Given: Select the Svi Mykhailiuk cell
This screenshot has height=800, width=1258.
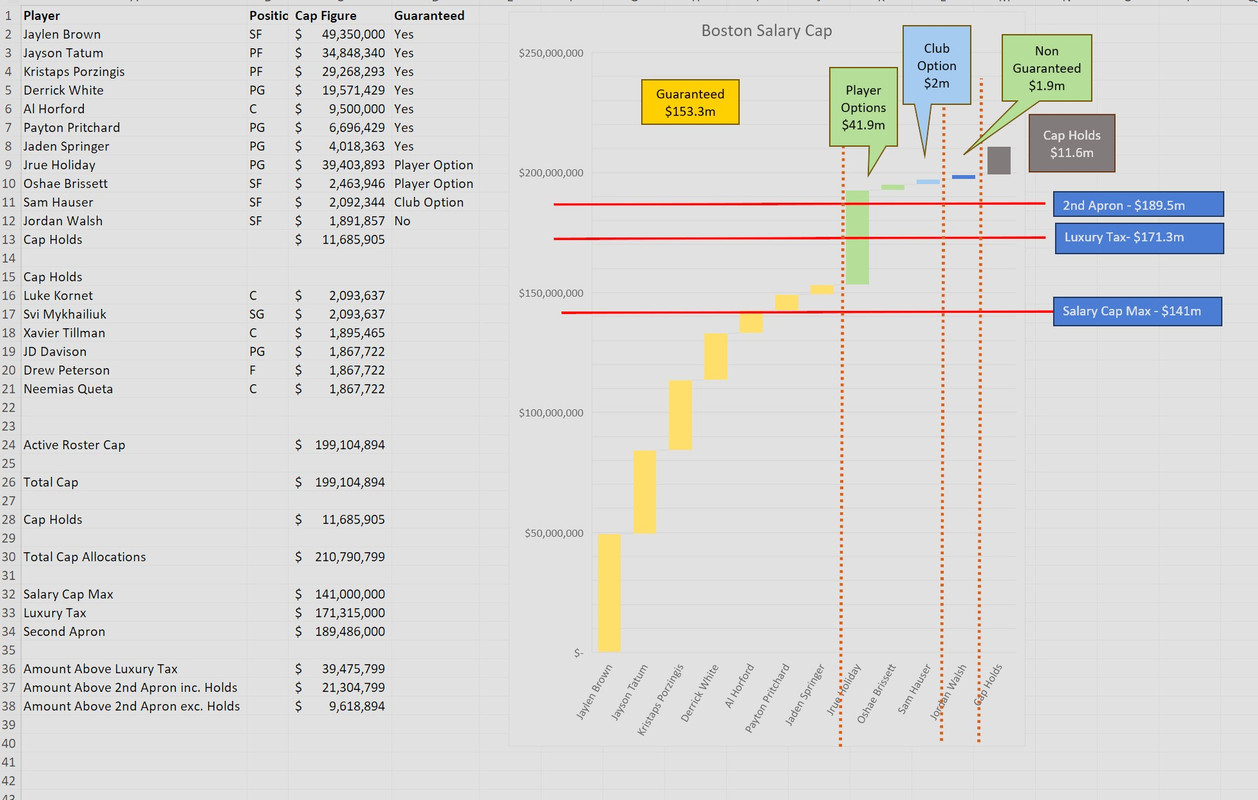Looking at the screenshot, I should (134, 314).
